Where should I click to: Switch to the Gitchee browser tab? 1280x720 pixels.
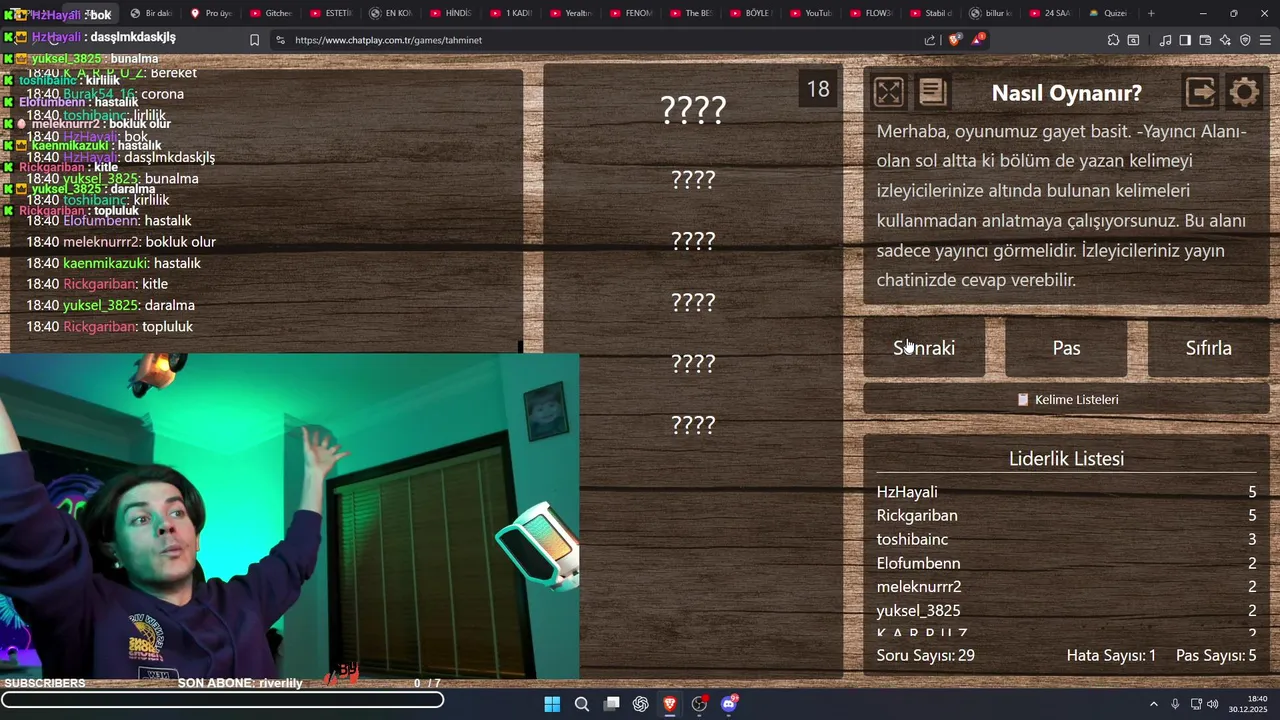tap(271, 13)
